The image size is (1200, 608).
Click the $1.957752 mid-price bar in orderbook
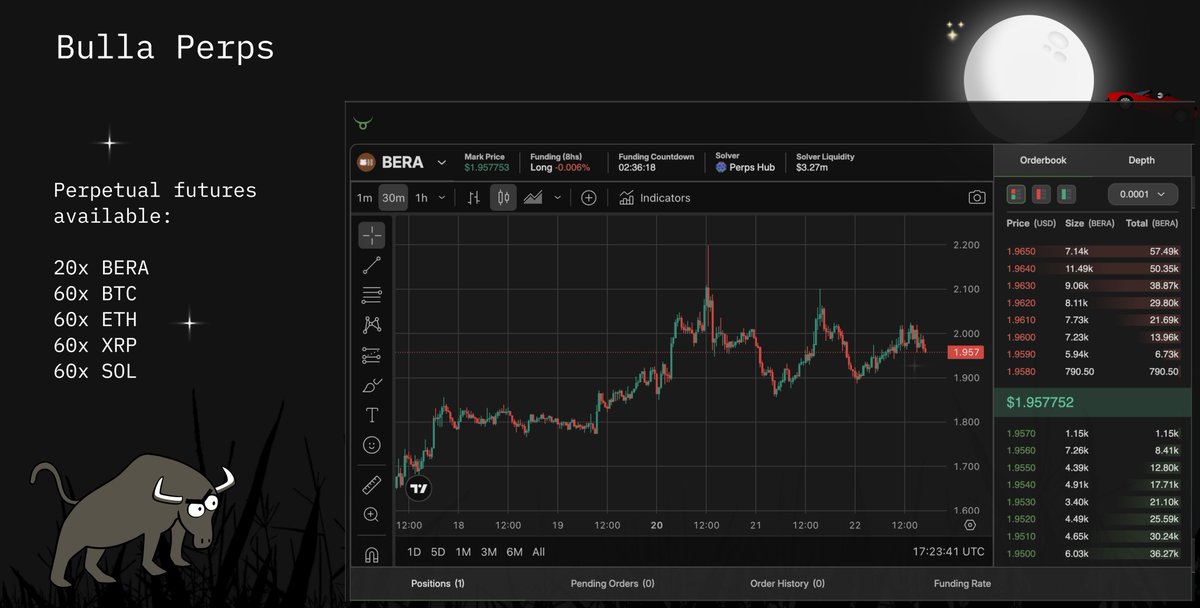(x=1093, y=402)
